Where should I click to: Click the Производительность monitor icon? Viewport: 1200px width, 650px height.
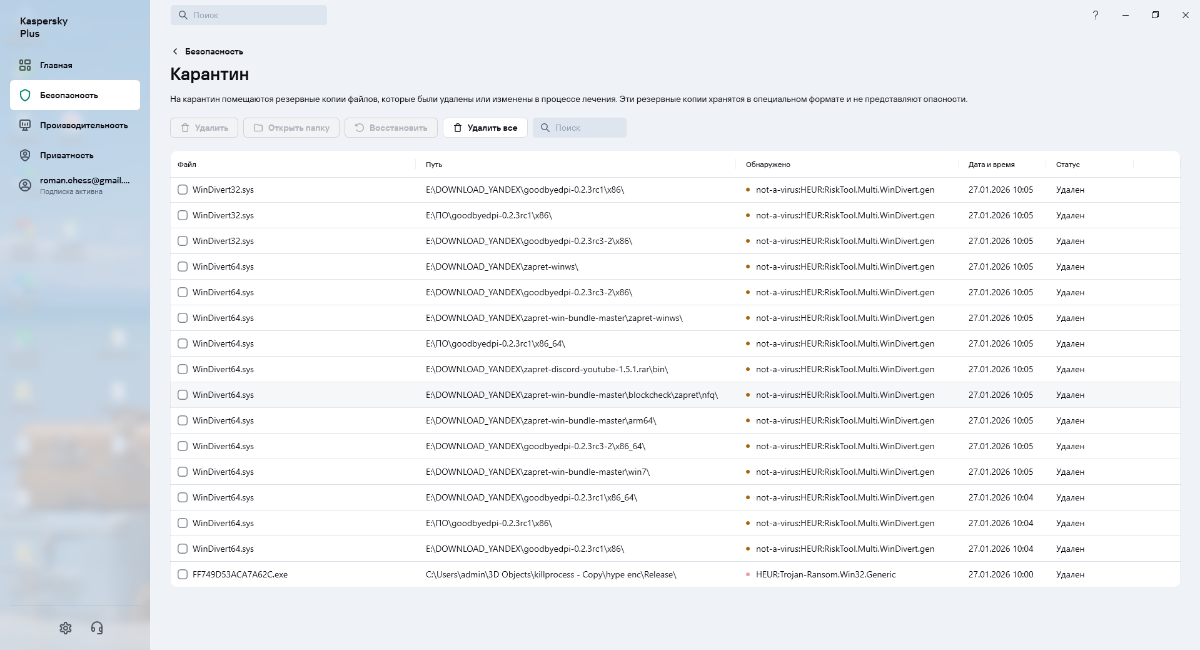25,125
